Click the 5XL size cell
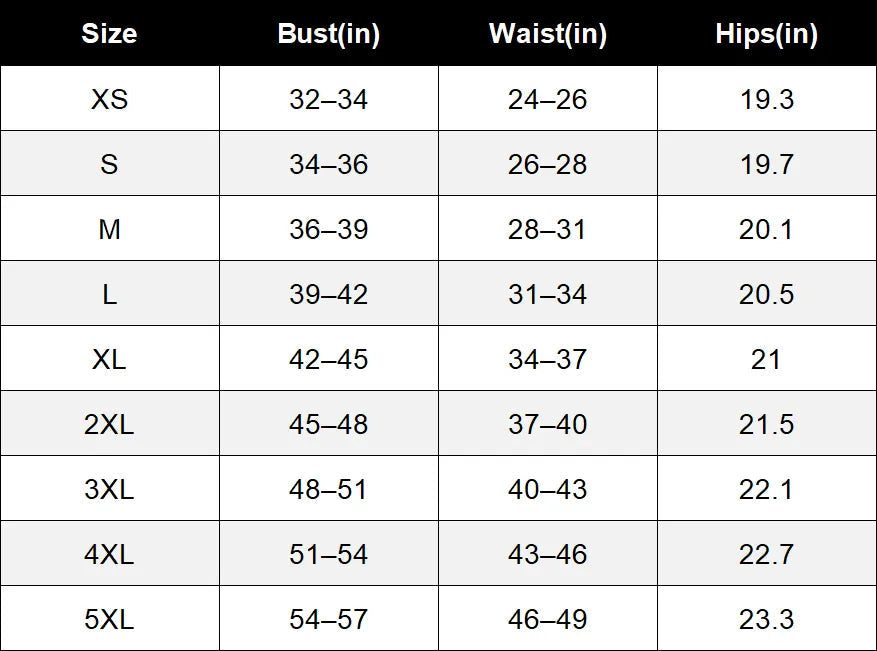 click(110, 619)
